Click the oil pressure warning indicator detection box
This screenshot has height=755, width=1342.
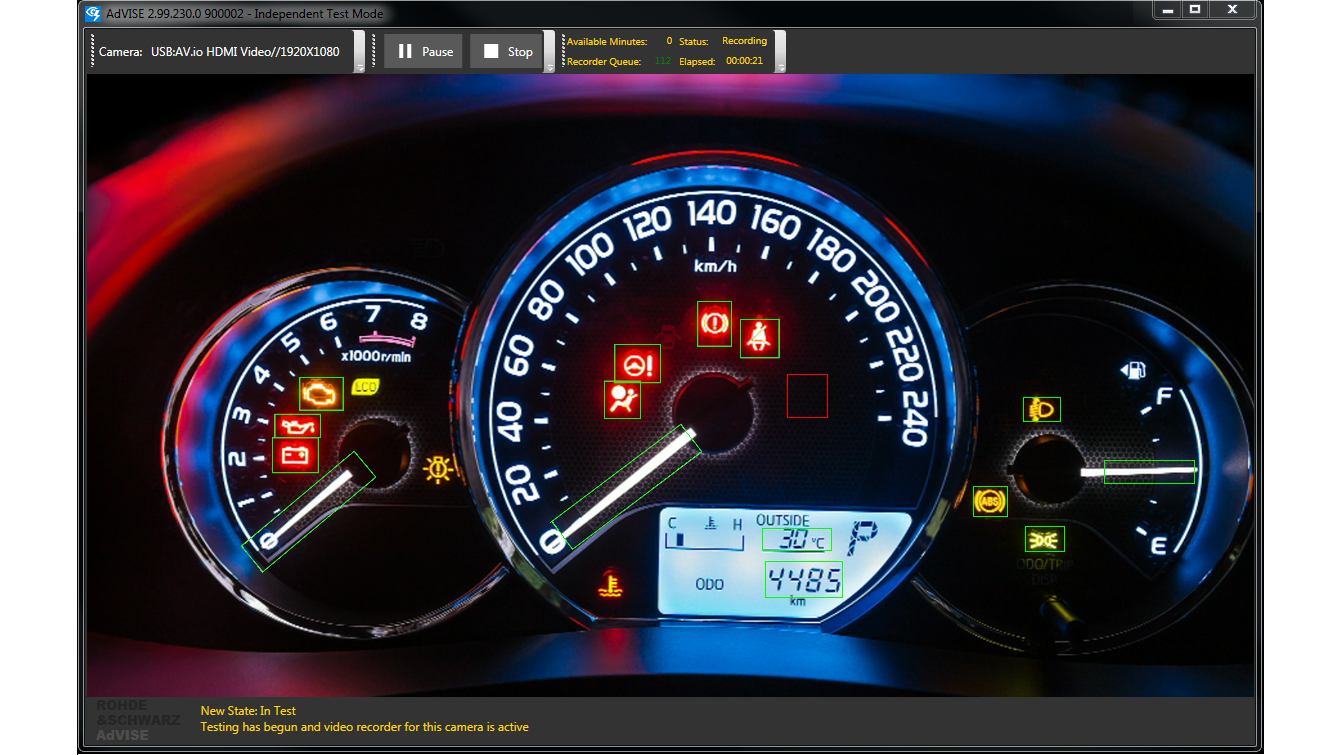[298, 424]
